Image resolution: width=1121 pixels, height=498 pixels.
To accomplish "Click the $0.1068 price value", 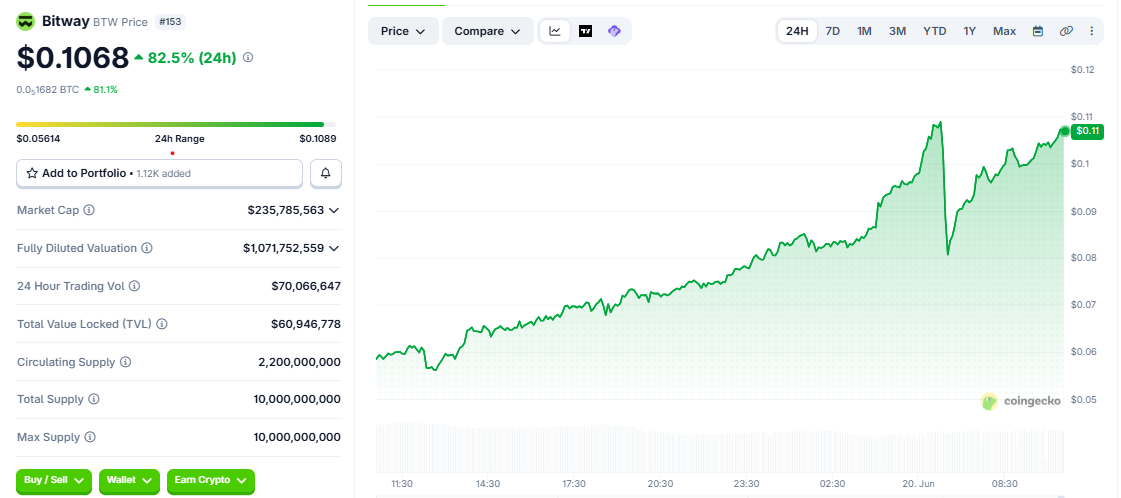I will pyautogui.click(x=72, y=58).
